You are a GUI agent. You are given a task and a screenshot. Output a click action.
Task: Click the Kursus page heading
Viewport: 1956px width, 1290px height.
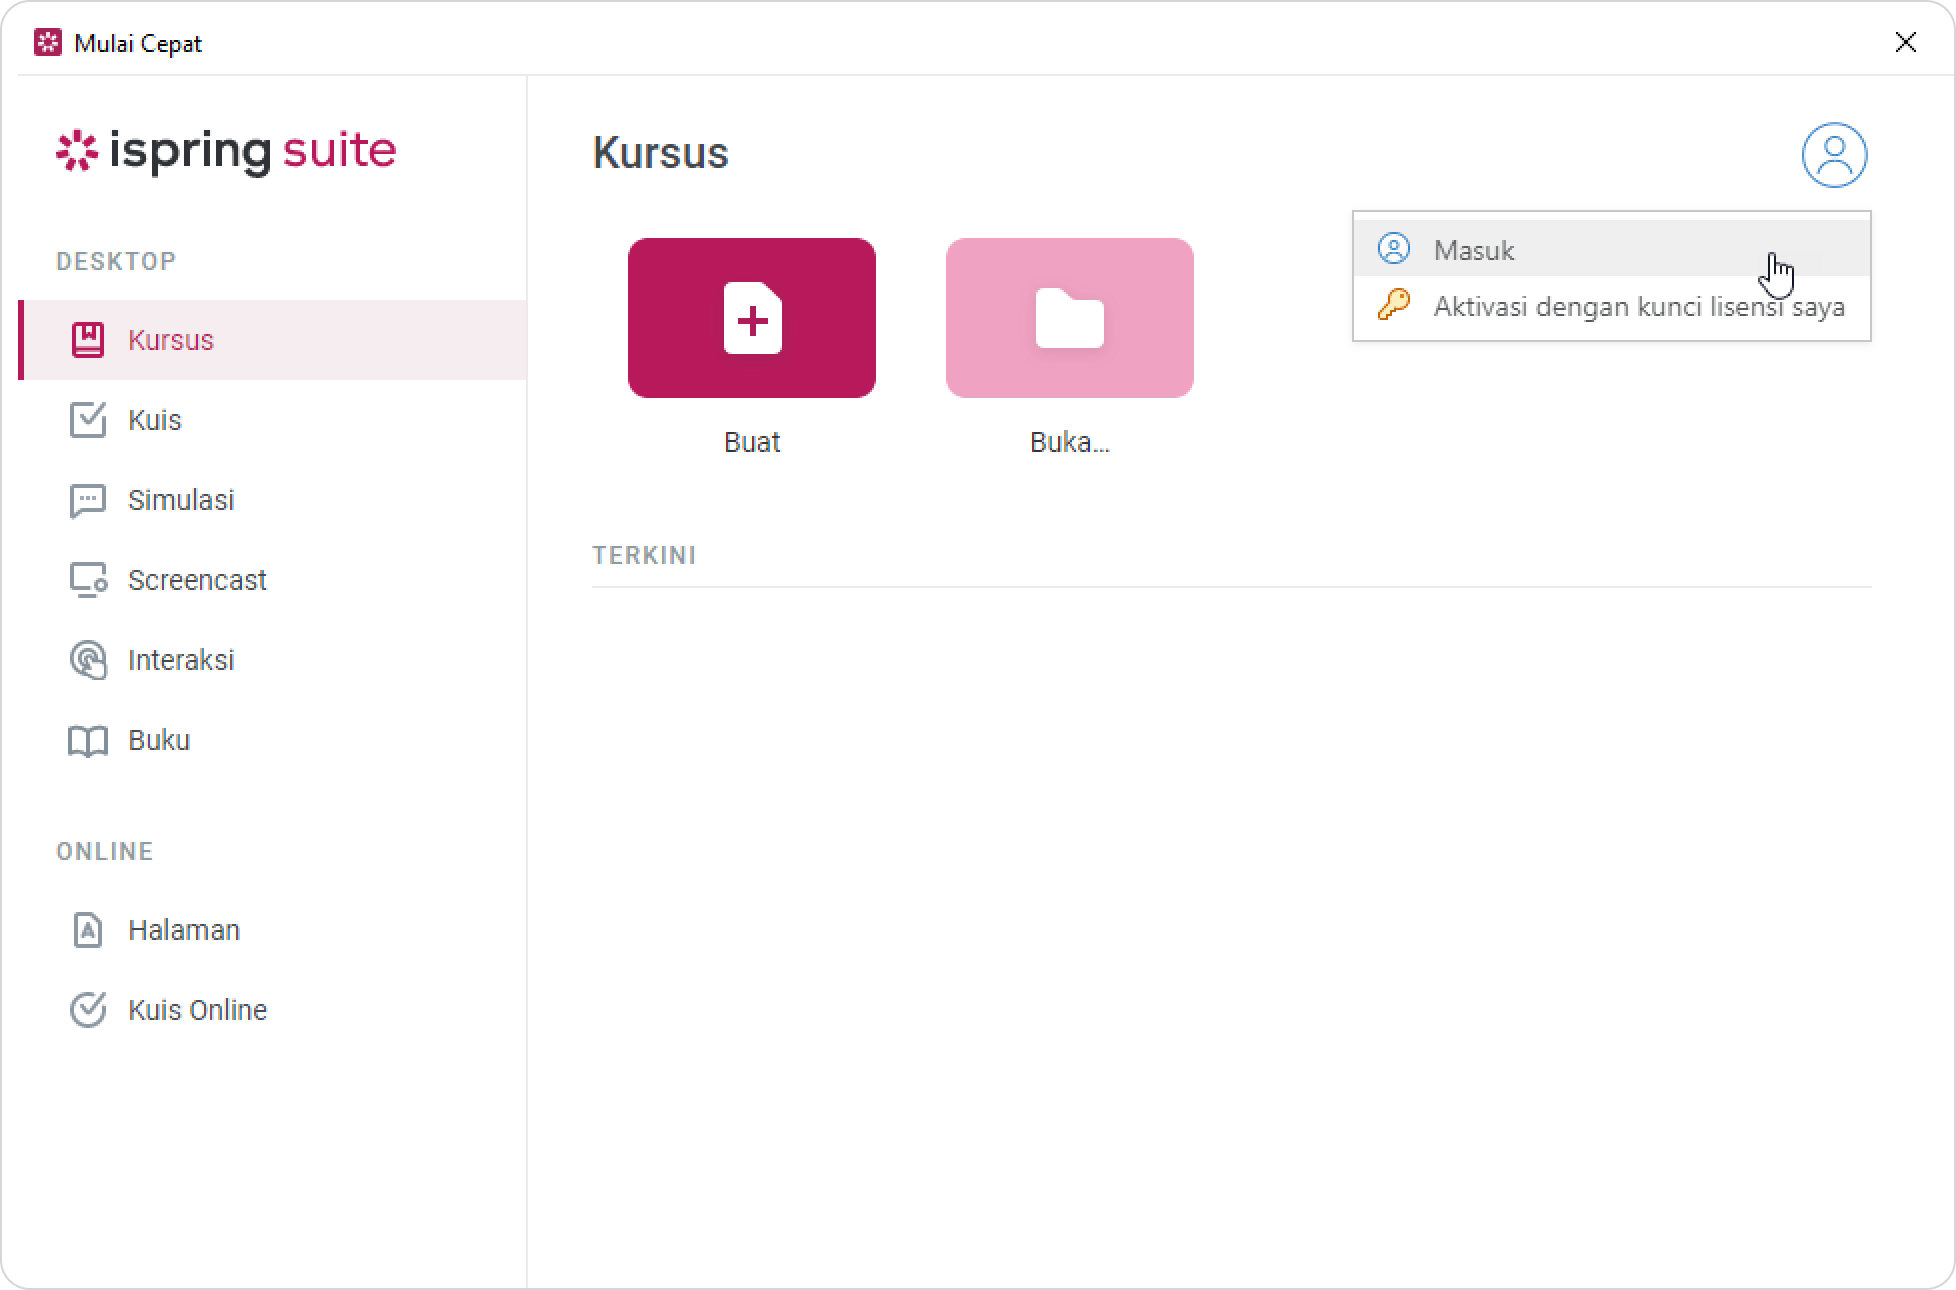[660, 153]
